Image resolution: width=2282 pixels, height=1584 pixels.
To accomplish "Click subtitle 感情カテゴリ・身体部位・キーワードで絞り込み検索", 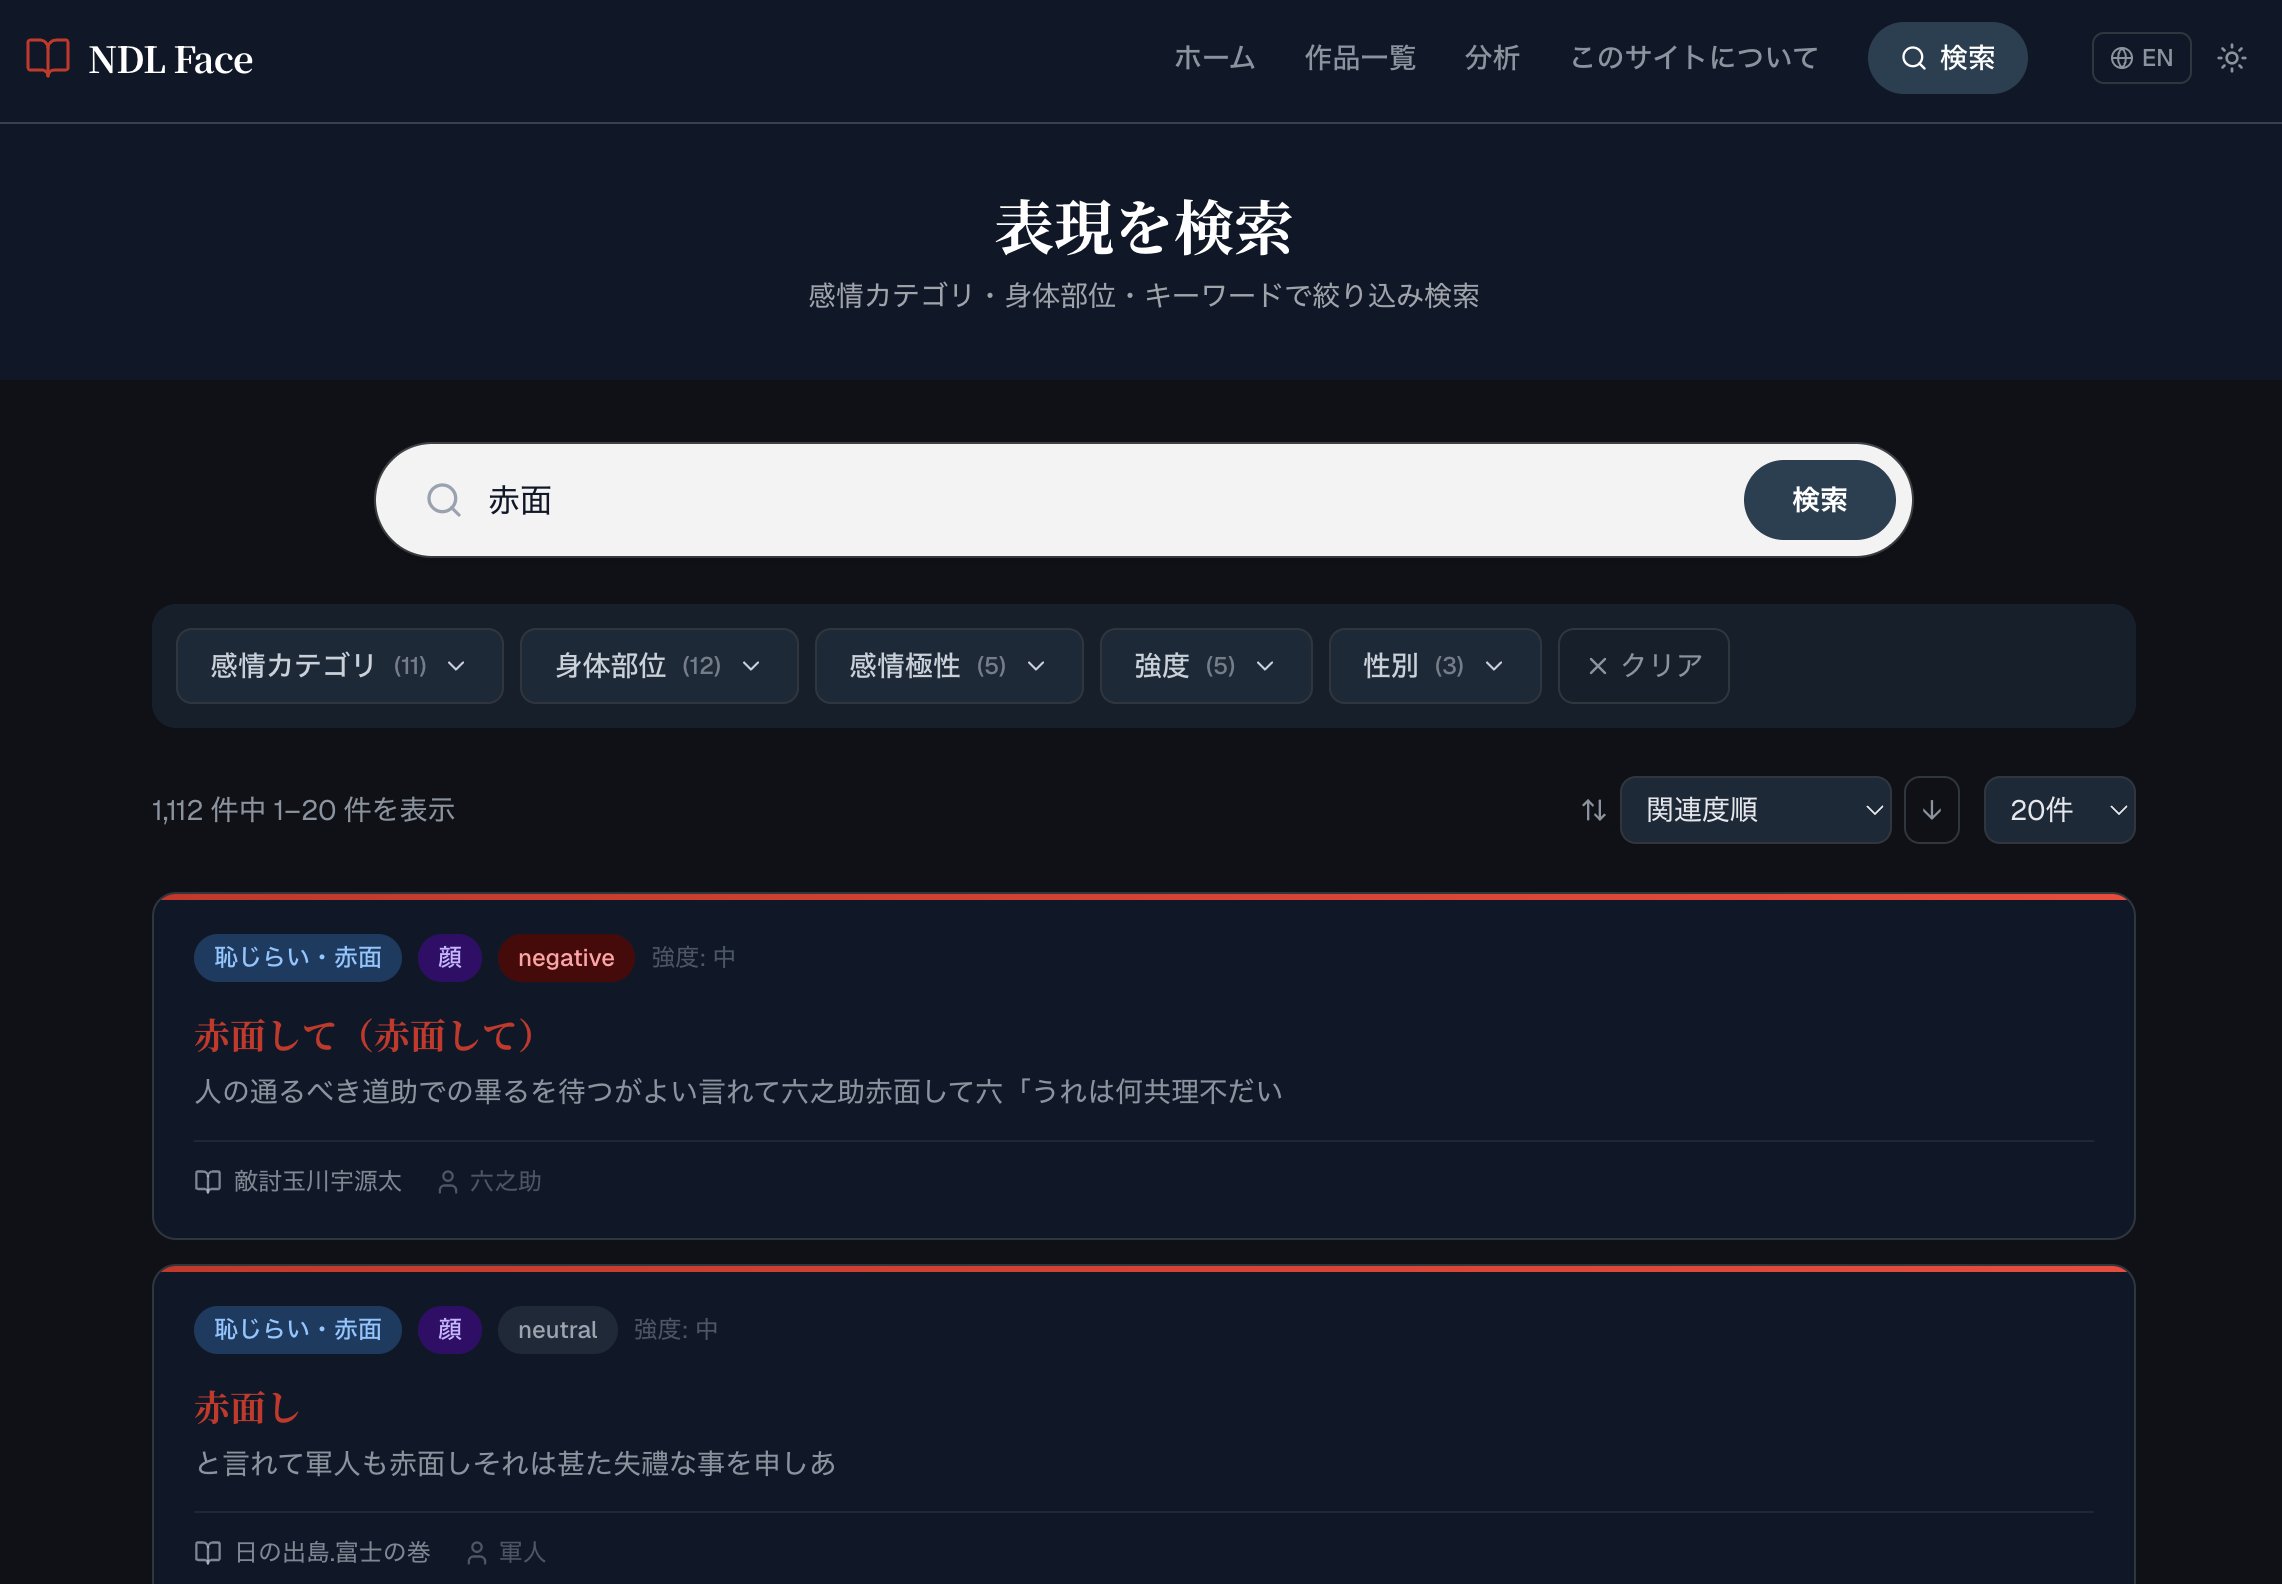I will [1143, 296].
